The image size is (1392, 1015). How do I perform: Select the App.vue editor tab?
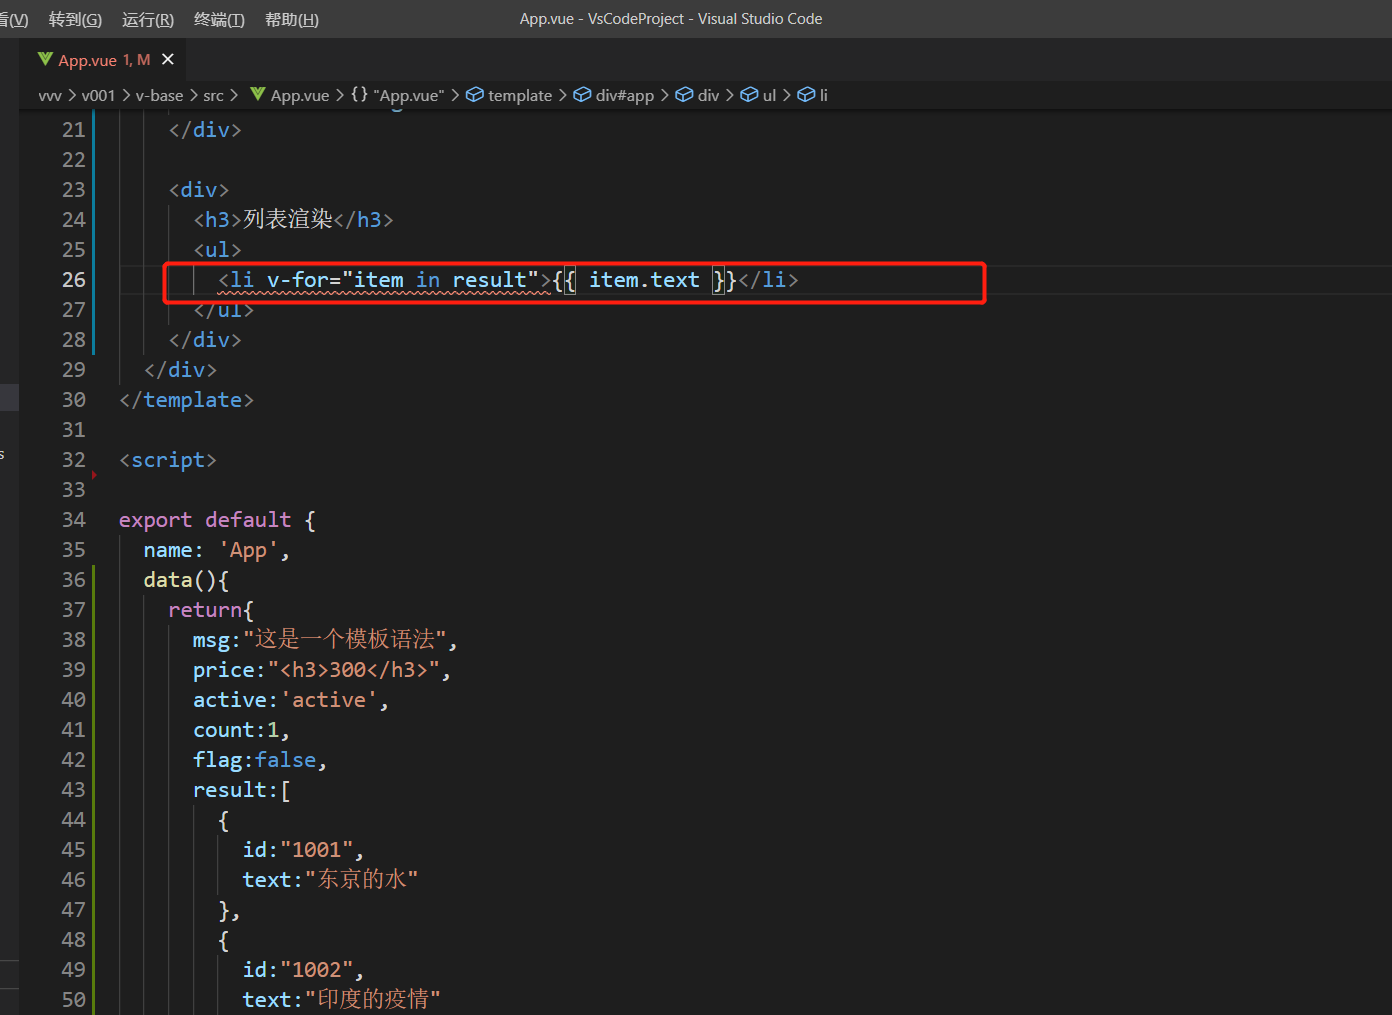[104, 60]
